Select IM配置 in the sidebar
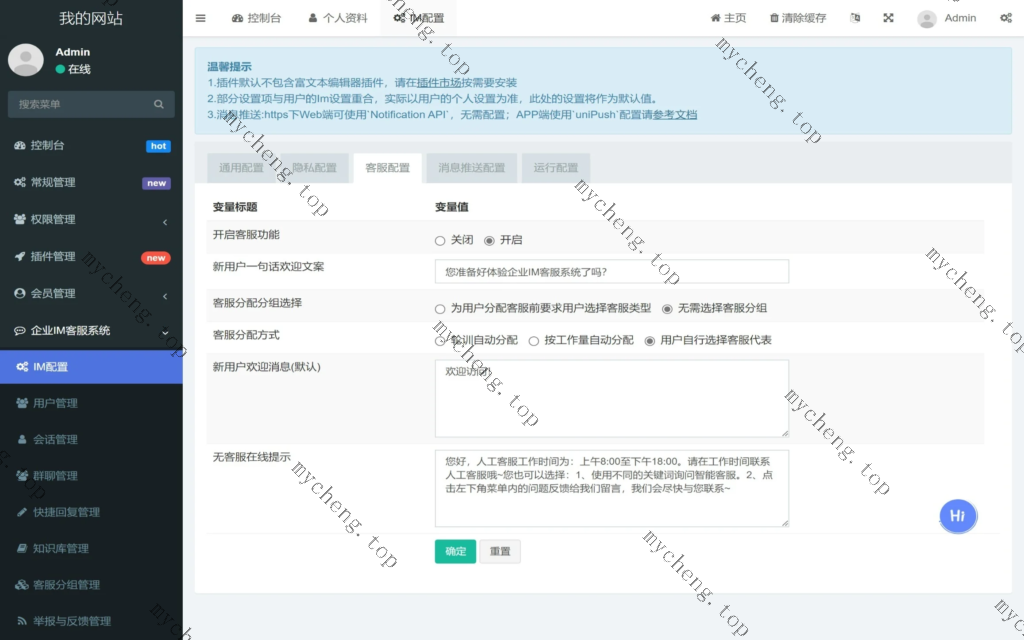This screenshot has height=640, width=1024. click(91, 367)
